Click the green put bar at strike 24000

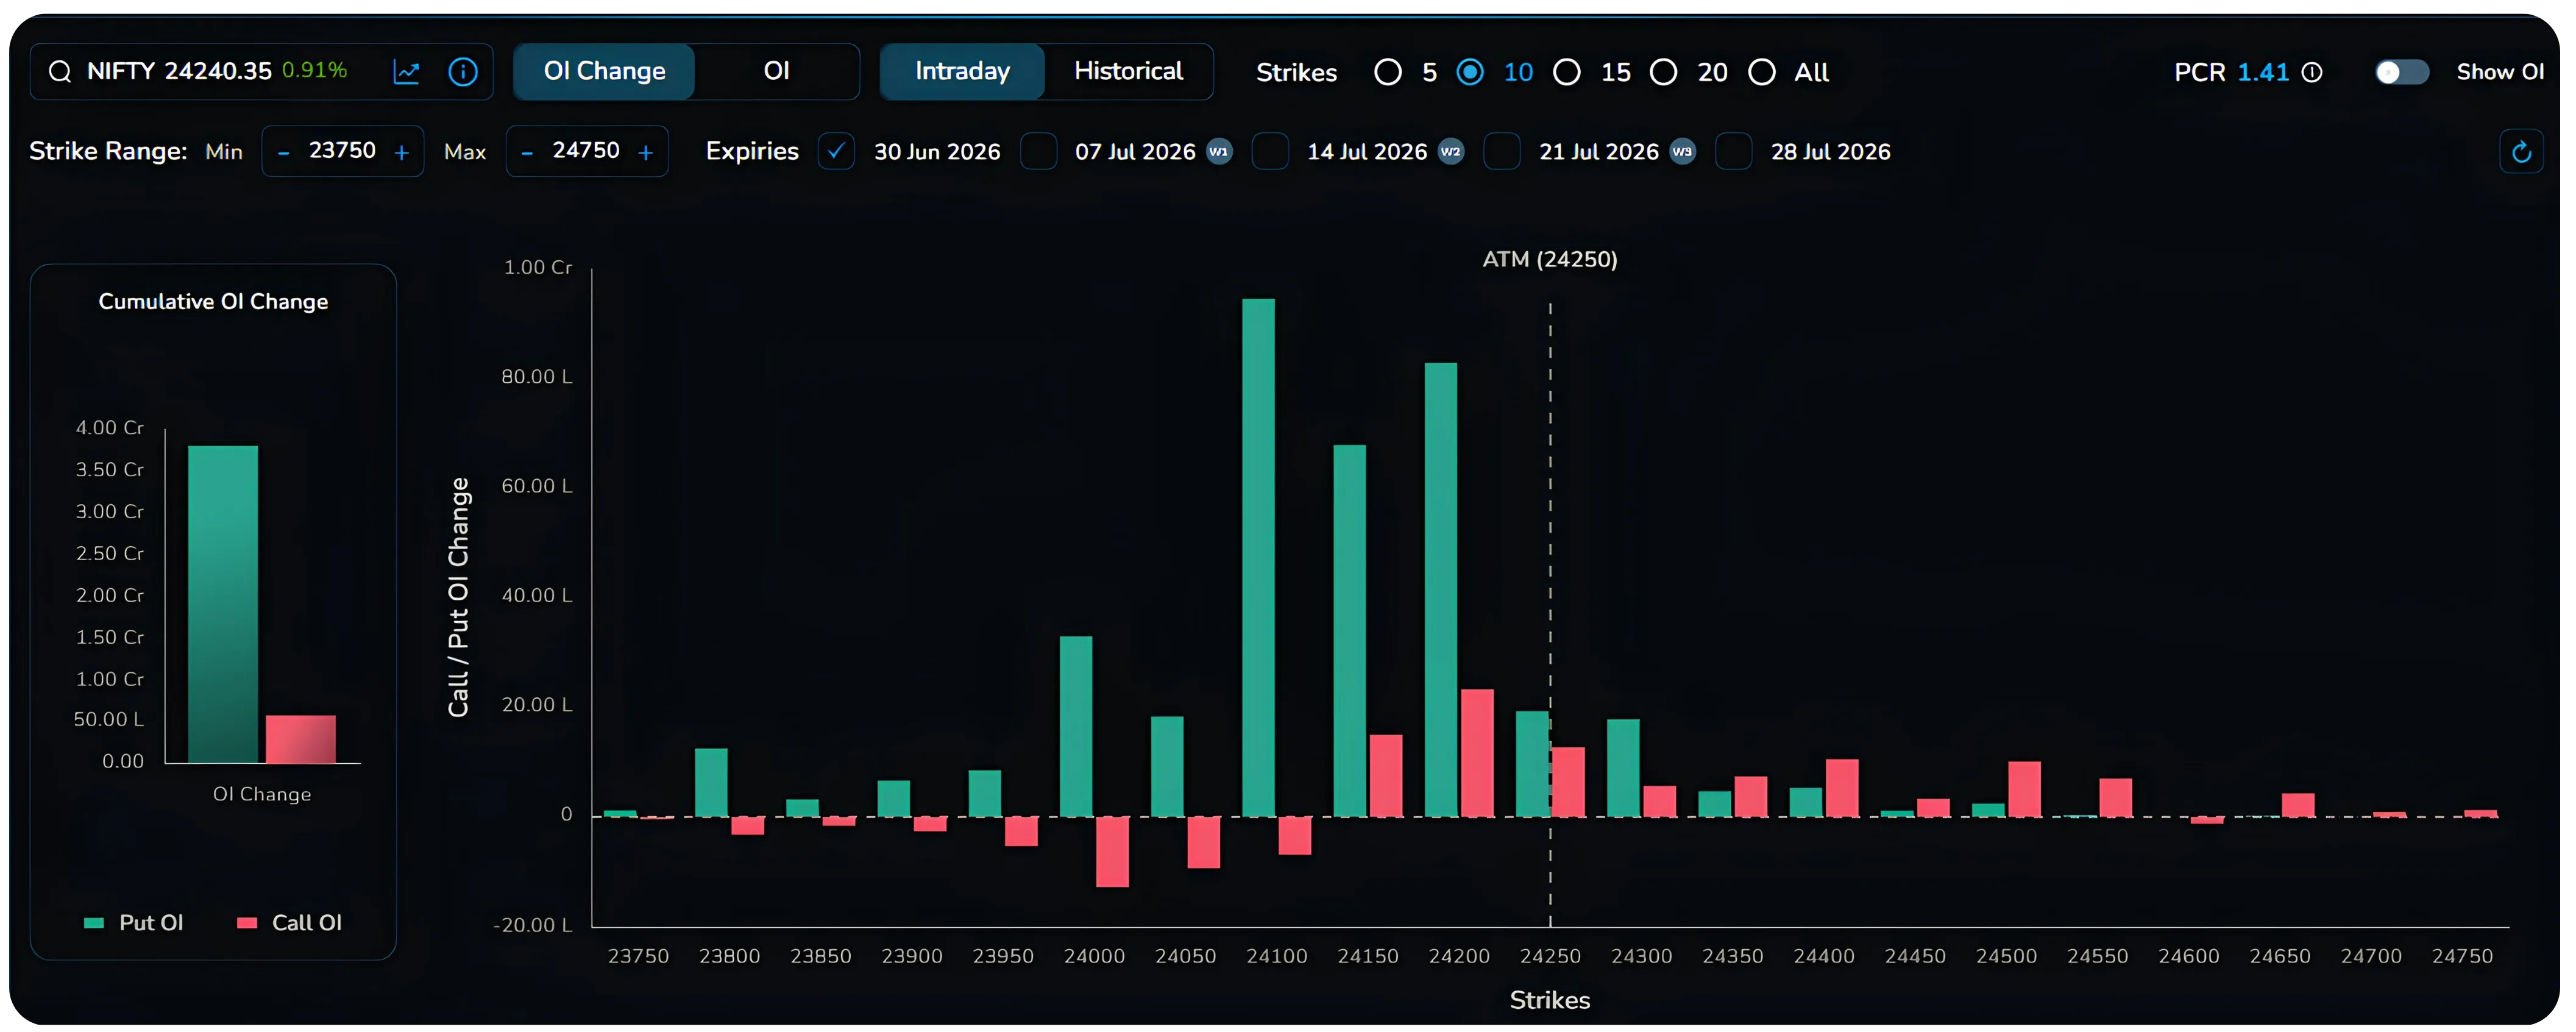pyautogui.click(x=1076, y=727)
